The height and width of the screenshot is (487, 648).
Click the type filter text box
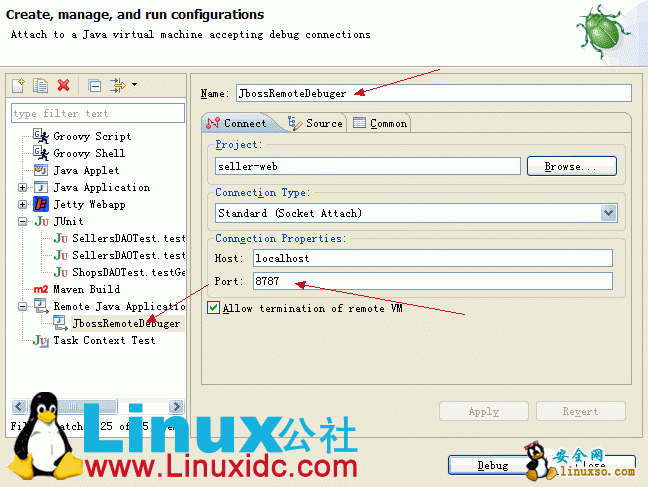(98, 114)
